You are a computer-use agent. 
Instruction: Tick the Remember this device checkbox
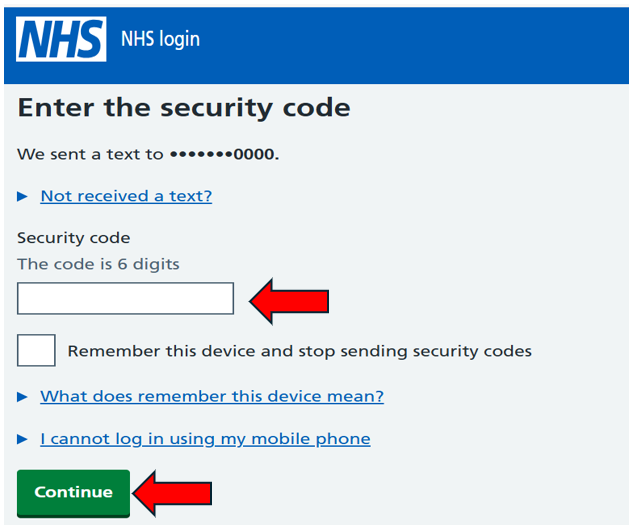click(x=36, y=350)
